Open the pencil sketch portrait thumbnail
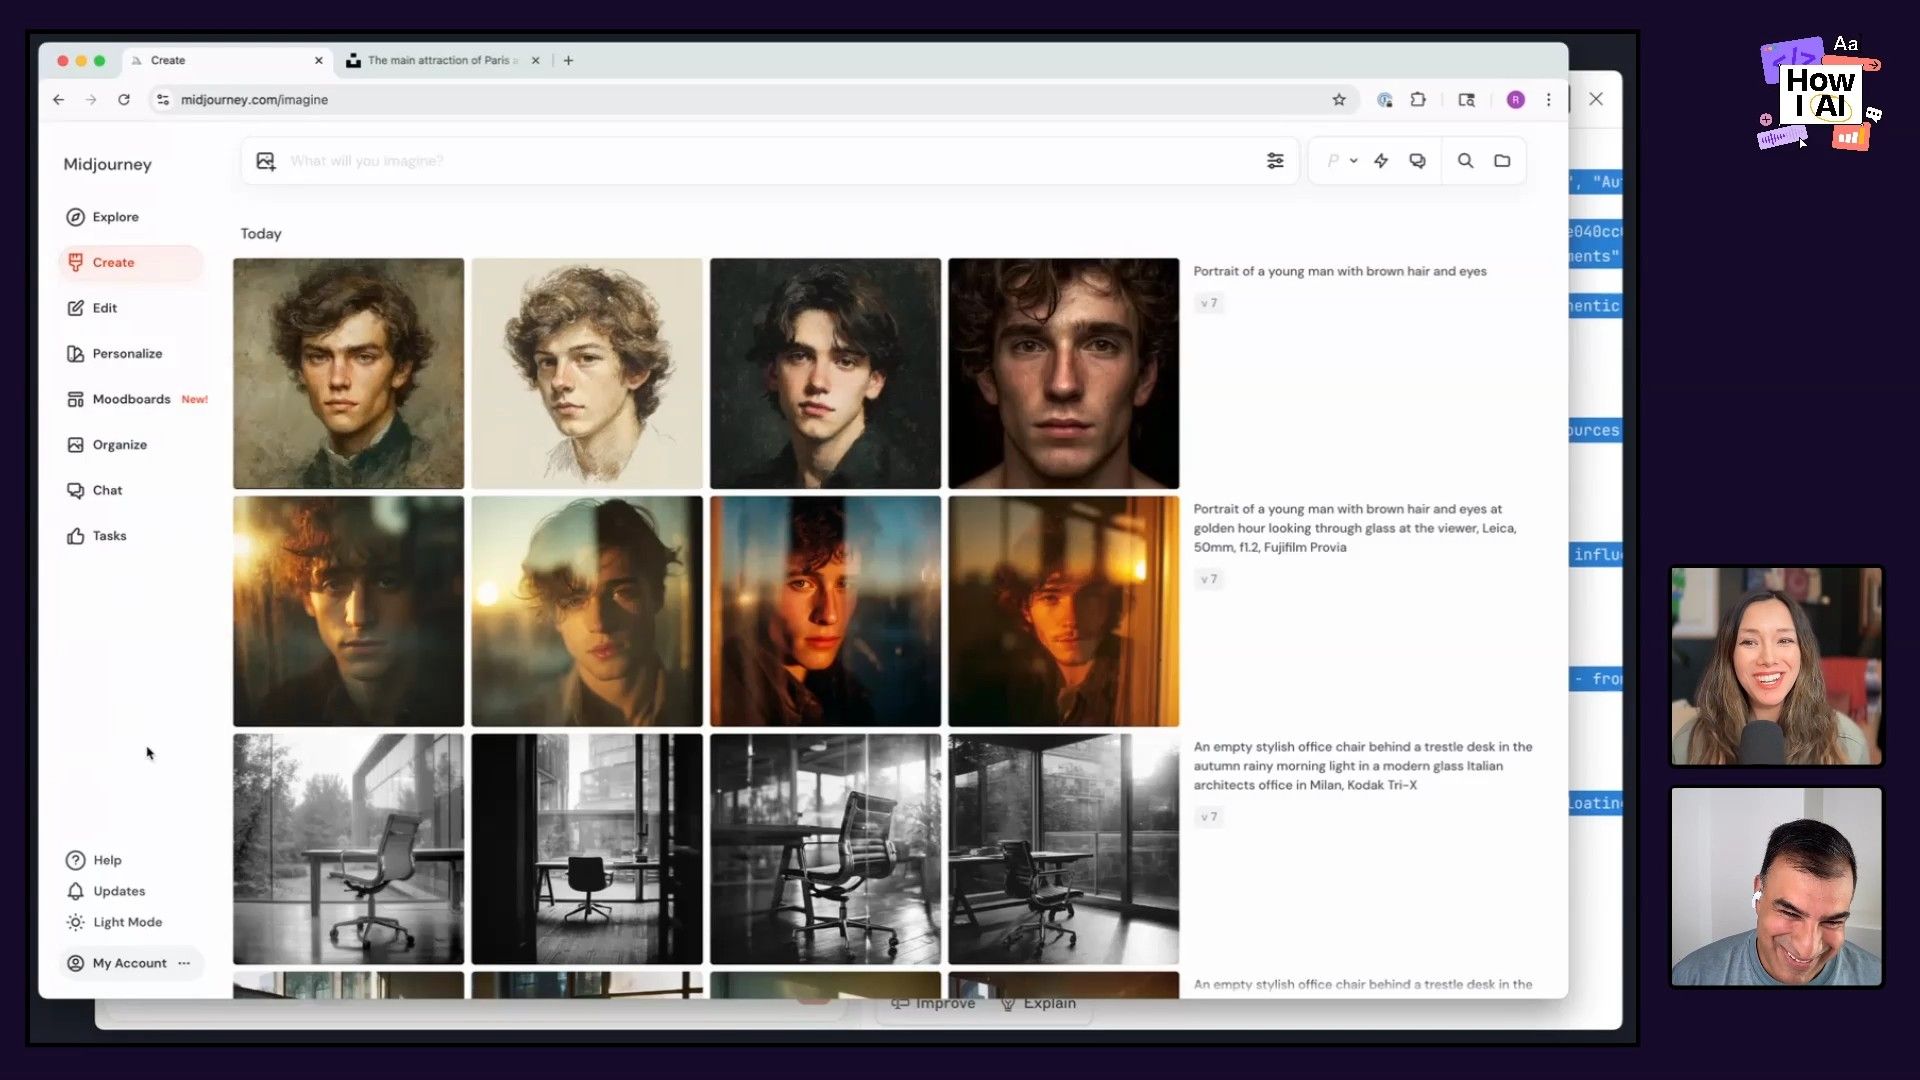The image size is (1920, 1080). tap(587, 373)
